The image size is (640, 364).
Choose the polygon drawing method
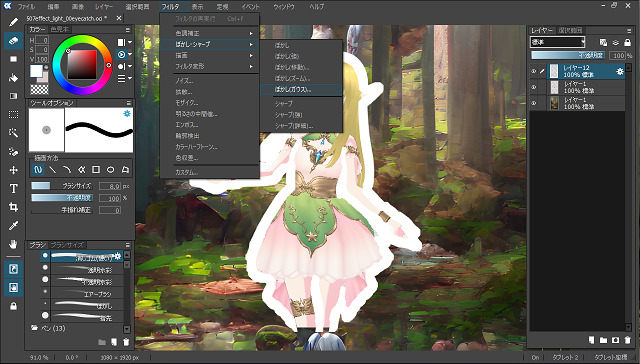pos(125,169)
